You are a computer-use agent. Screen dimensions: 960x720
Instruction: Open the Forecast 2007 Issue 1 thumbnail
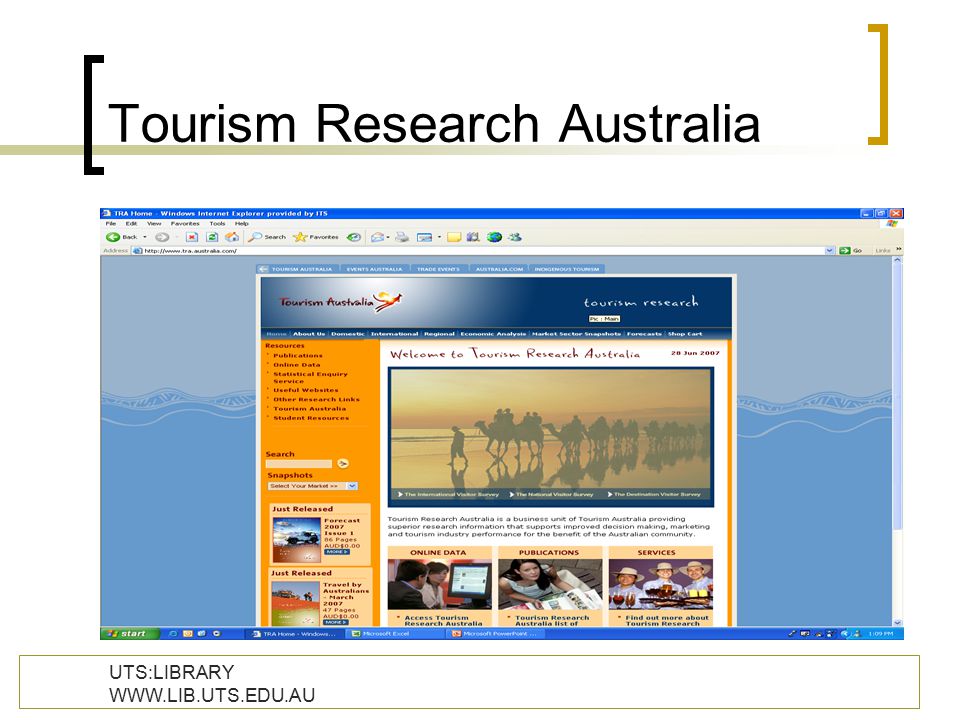pyautogui.click(x=296, y=541)
